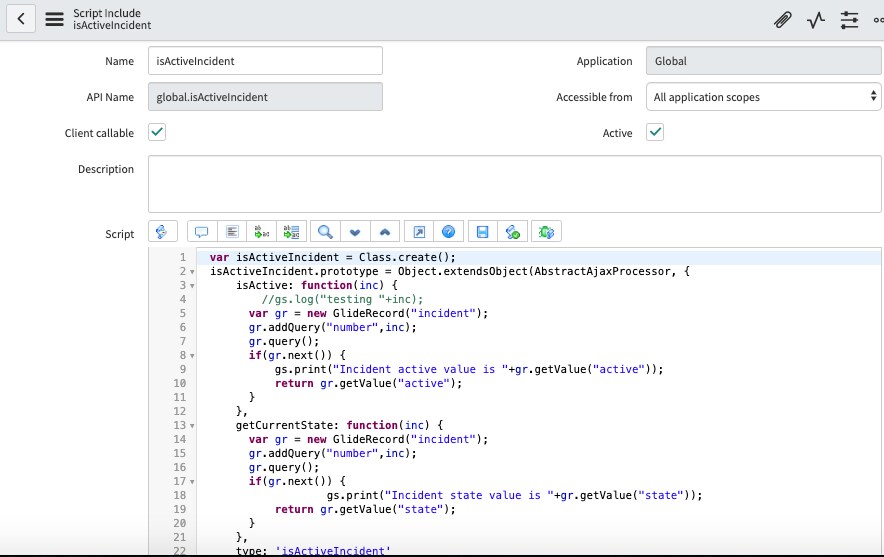Click the back arrow button
Image resolution: width=884 pixels, height=557 pixels.
point(22,19)
